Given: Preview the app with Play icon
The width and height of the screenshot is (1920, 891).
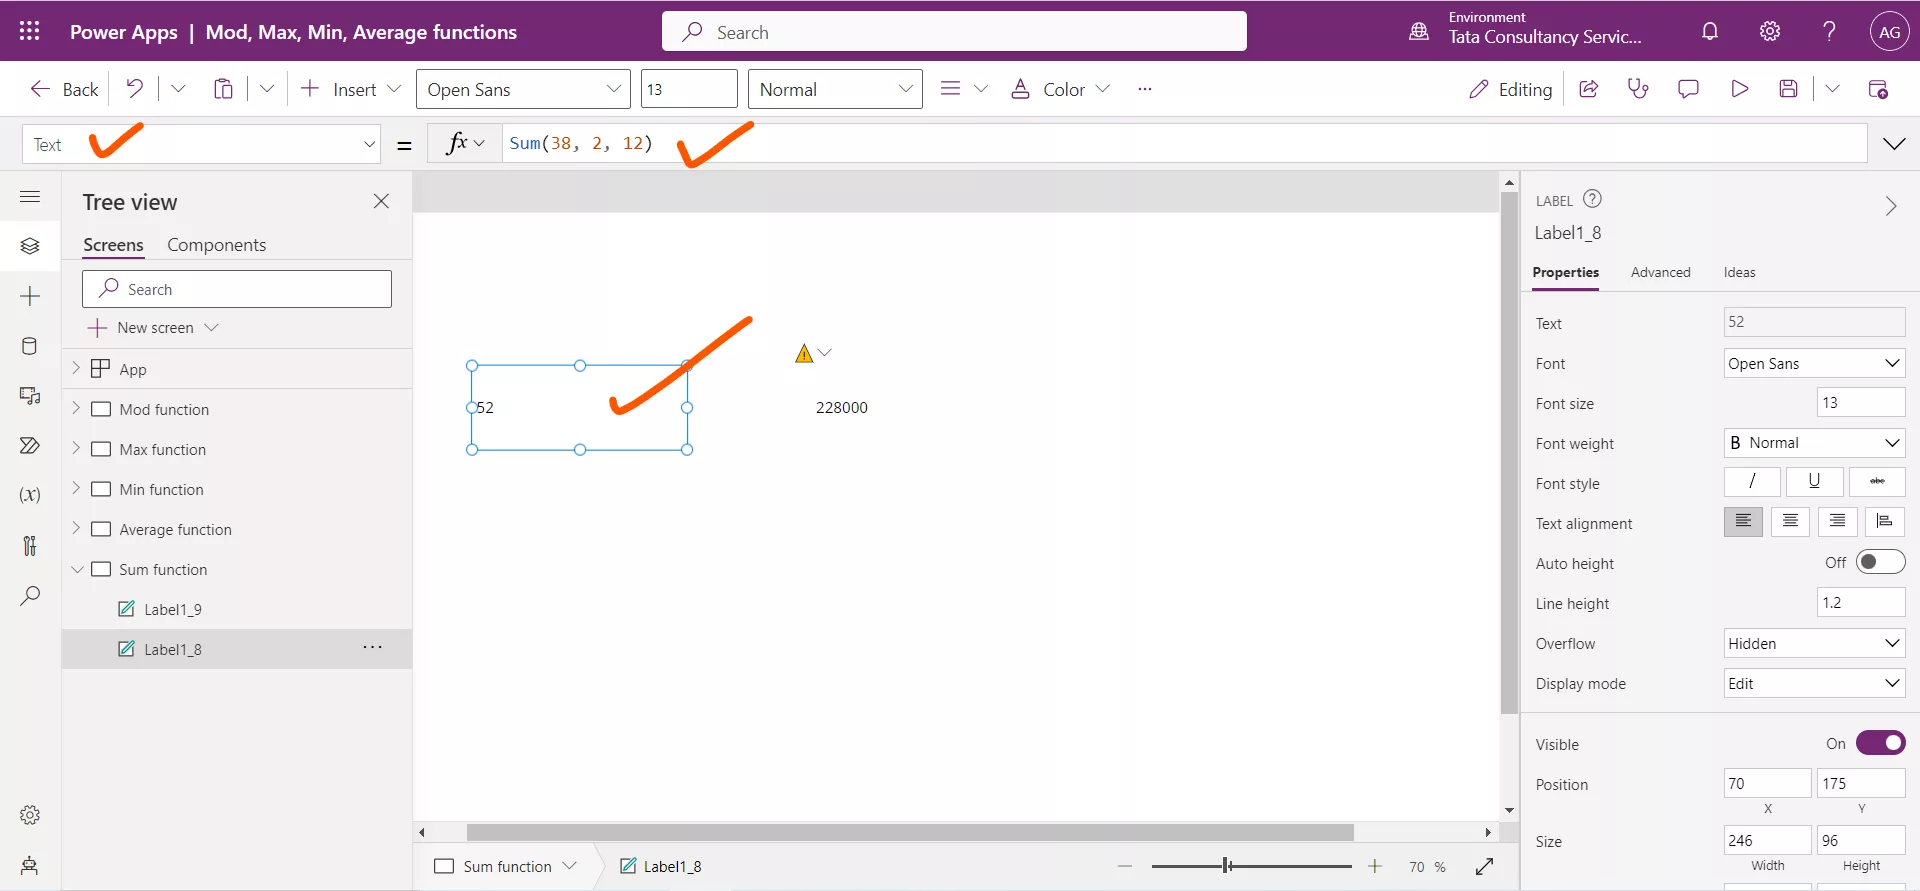Looking at the screenshot, I should tap(1739, 89).
